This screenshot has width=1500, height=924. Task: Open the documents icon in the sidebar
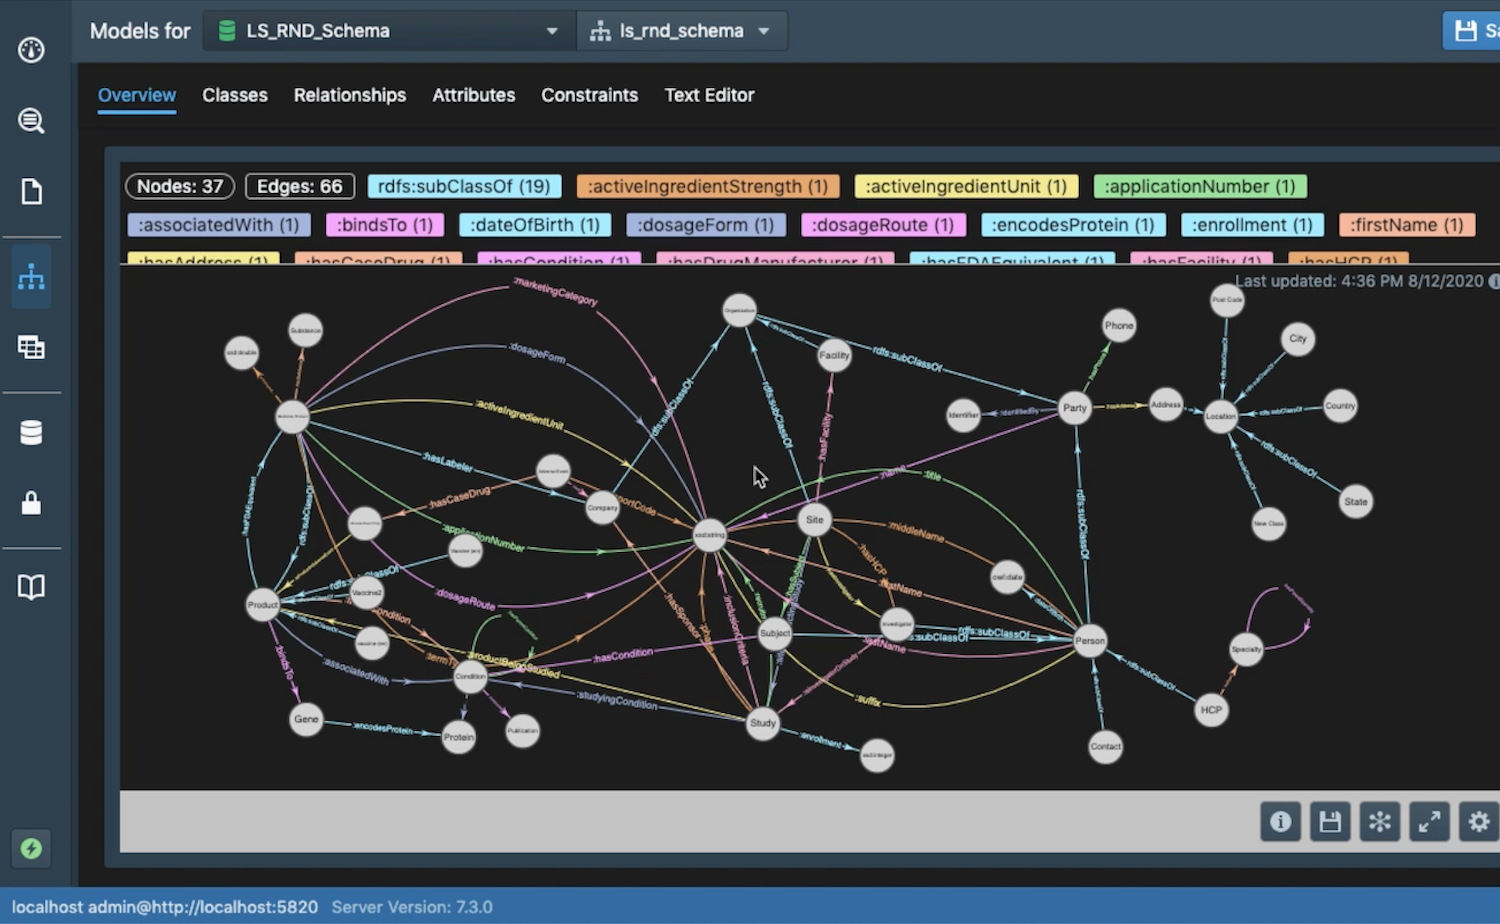tap(31, 191)
